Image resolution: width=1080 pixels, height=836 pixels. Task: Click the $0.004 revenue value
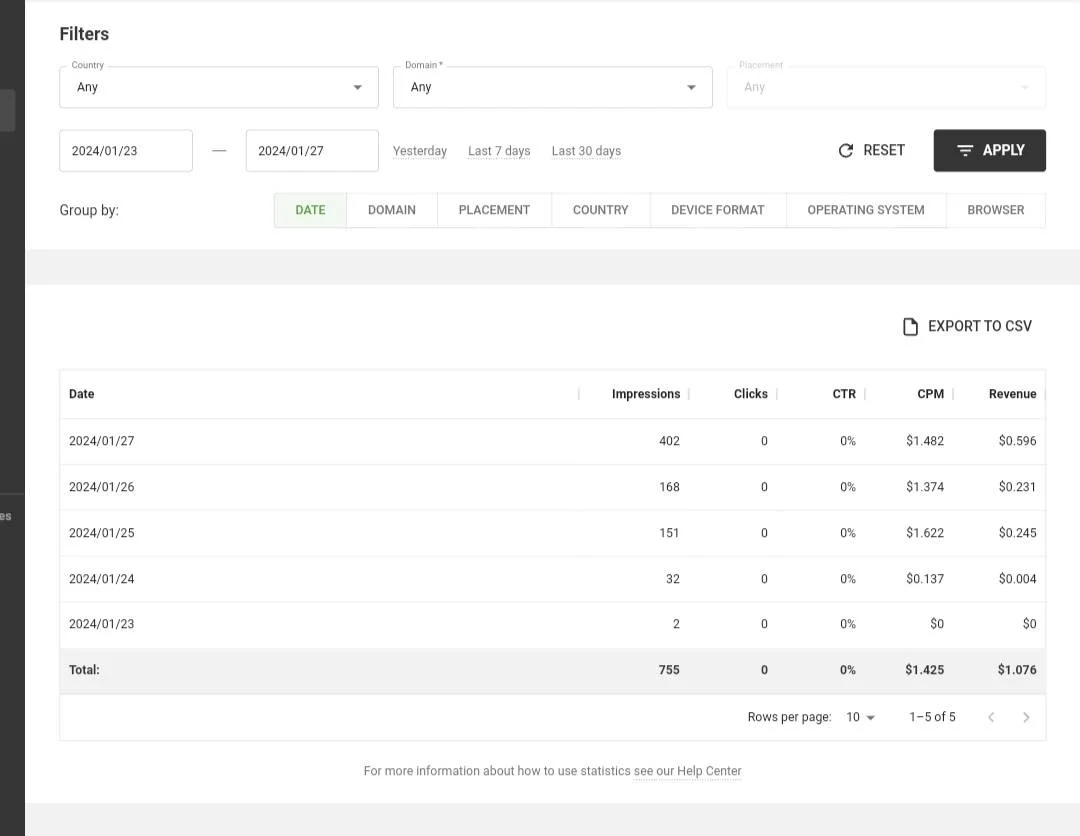pos(1017,579)
